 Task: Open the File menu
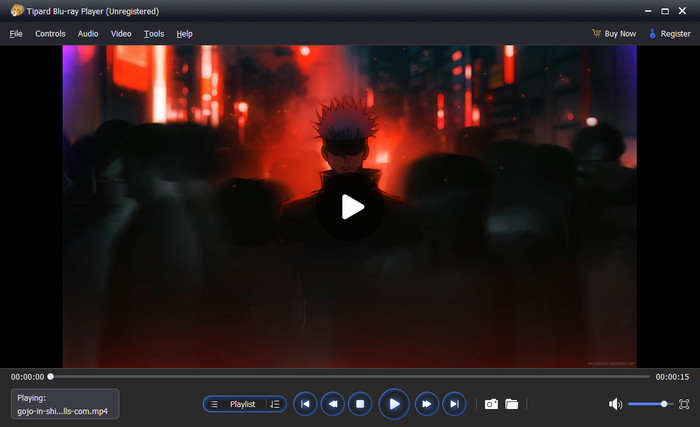pos(16,33)
